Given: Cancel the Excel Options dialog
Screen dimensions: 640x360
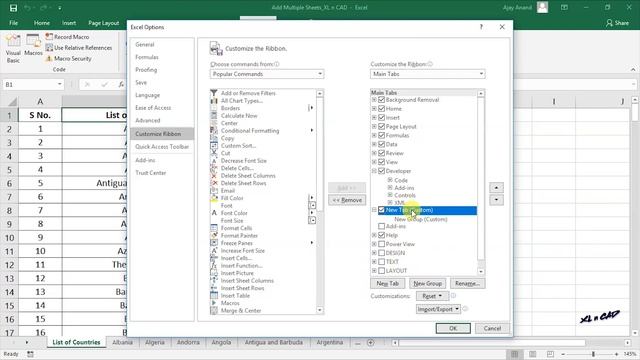Looking at the screenshot, I should click(x=492, y=328).
